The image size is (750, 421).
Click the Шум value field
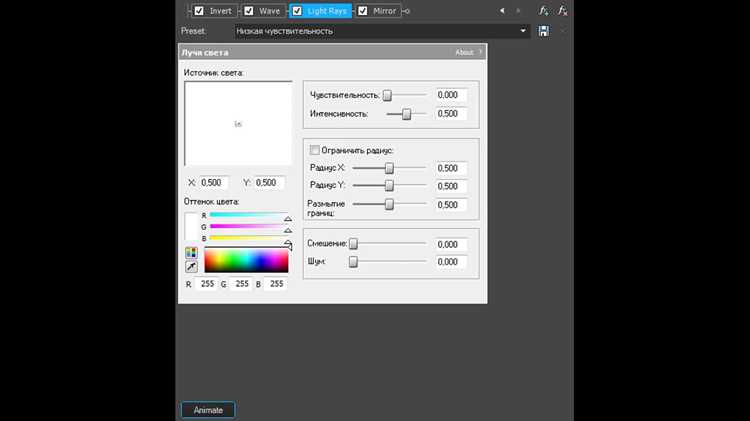coord(451,262)
